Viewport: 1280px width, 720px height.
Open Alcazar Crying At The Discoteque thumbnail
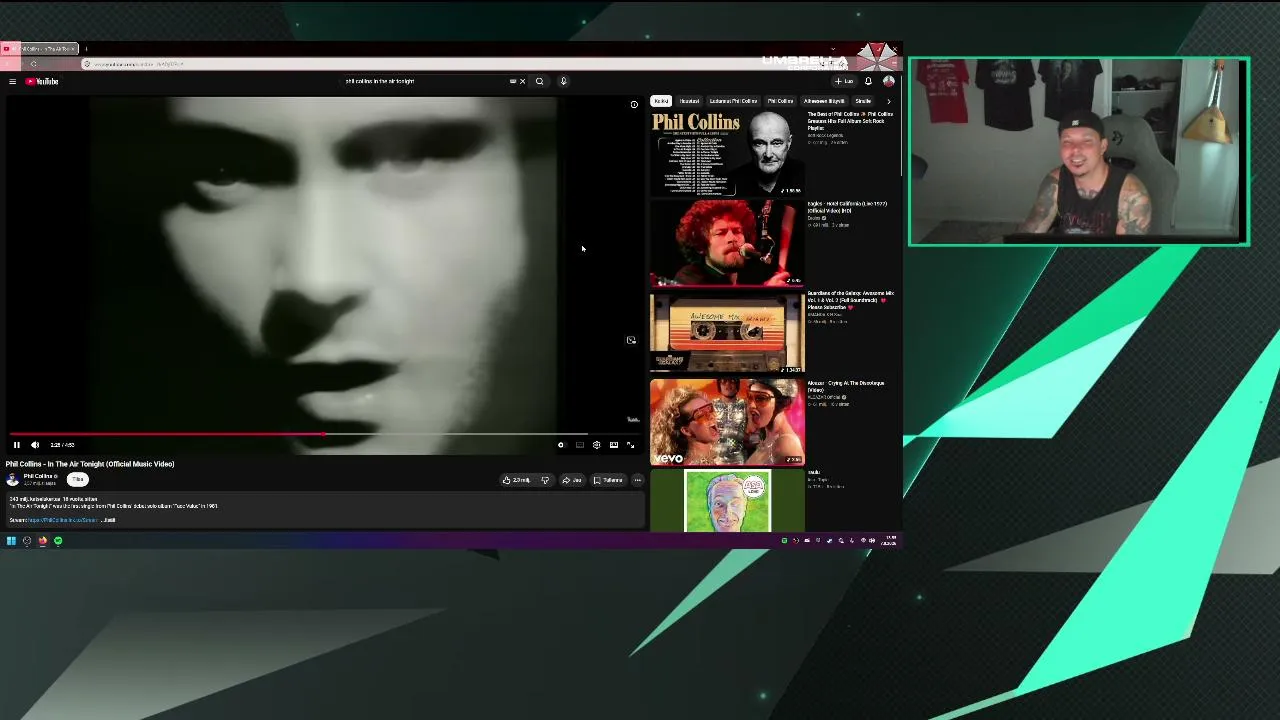(727, 422)
